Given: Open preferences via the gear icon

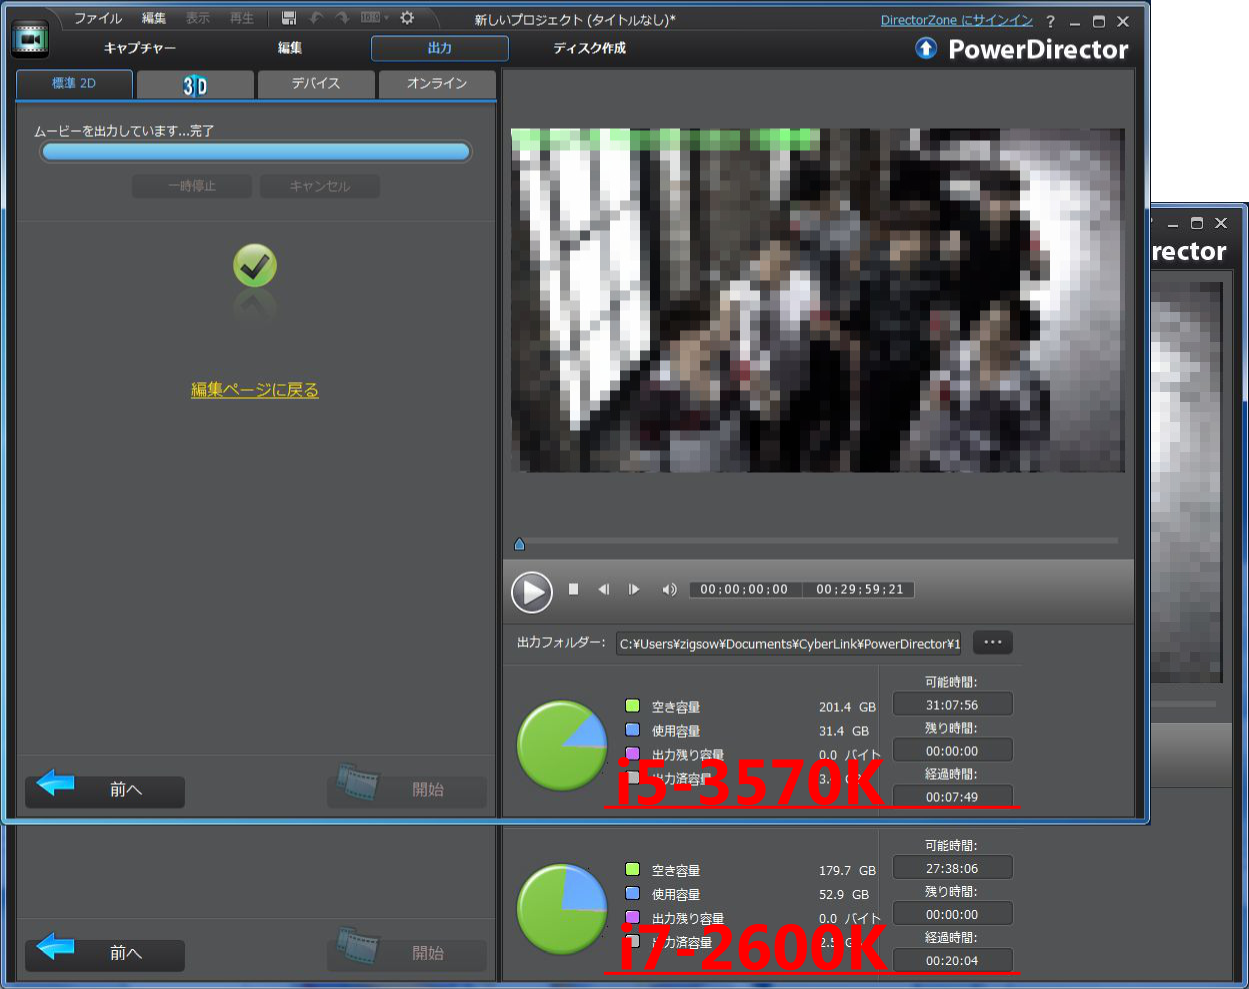Looking at the screenshot, I should coord(407,18).
